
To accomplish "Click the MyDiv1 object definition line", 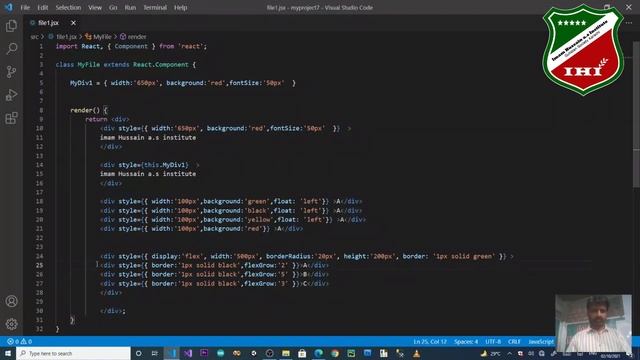I will [x=183, y=83].
